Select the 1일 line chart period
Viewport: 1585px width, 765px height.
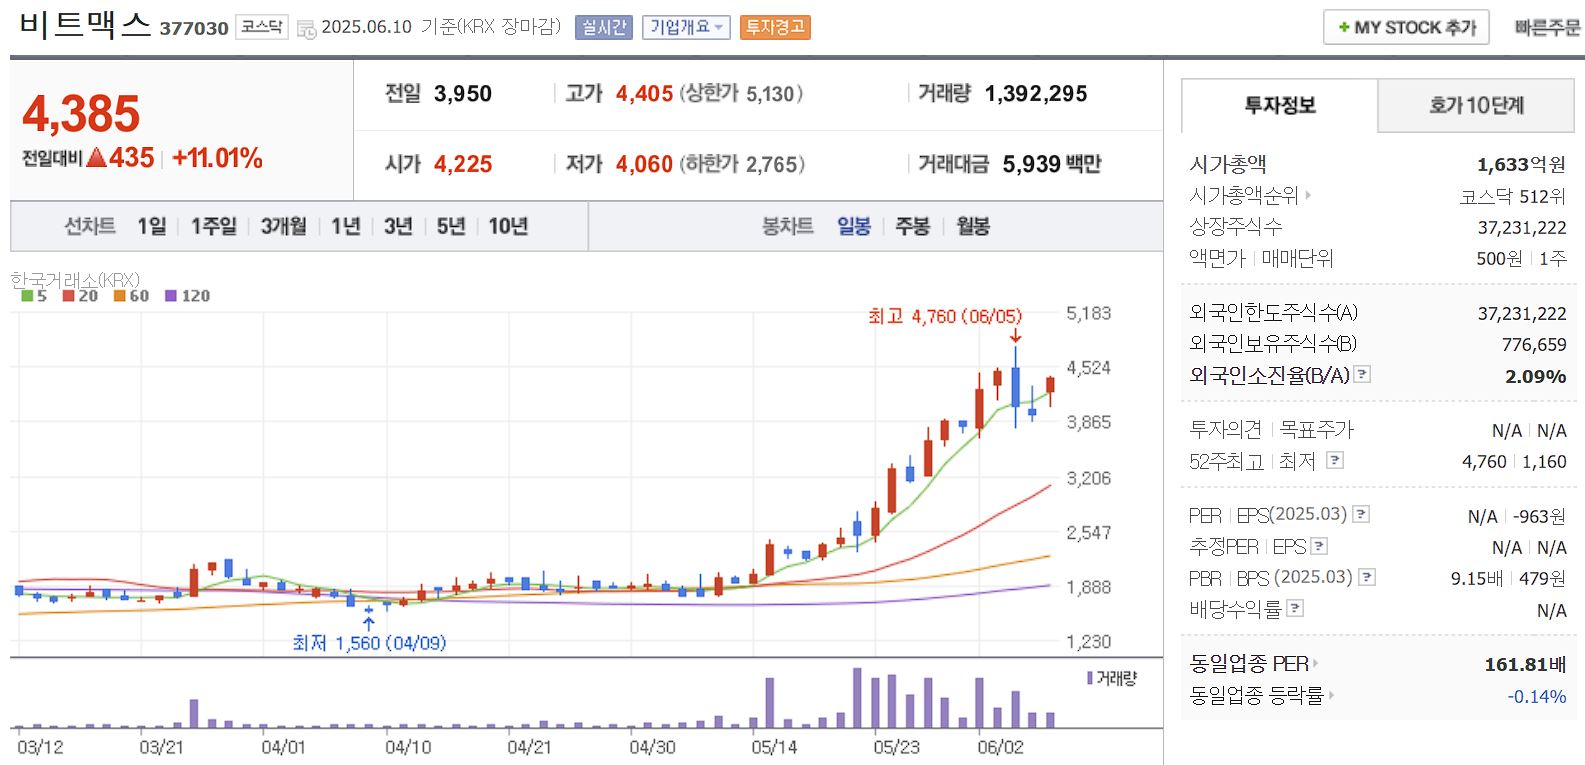(x=152, y=227)
